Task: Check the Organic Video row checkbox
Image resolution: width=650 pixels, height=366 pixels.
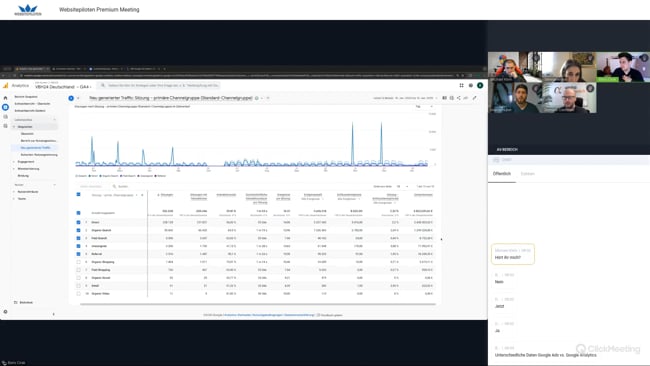Action: click(78, 293)
